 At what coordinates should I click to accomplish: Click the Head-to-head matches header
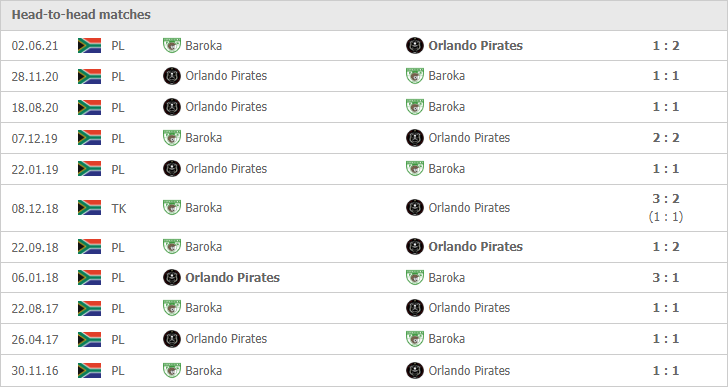[81, 14]
